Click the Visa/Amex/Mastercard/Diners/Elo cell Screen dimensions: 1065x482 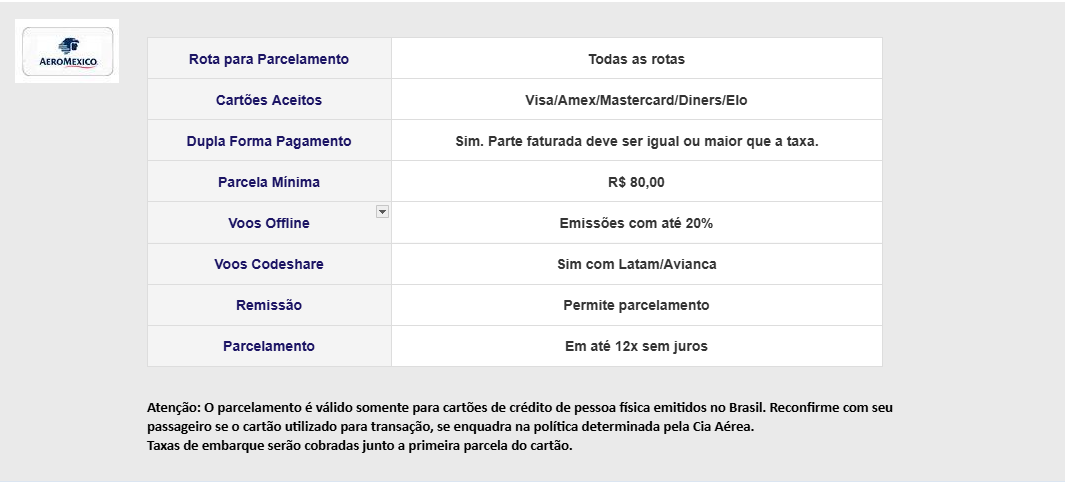point(636,100)
